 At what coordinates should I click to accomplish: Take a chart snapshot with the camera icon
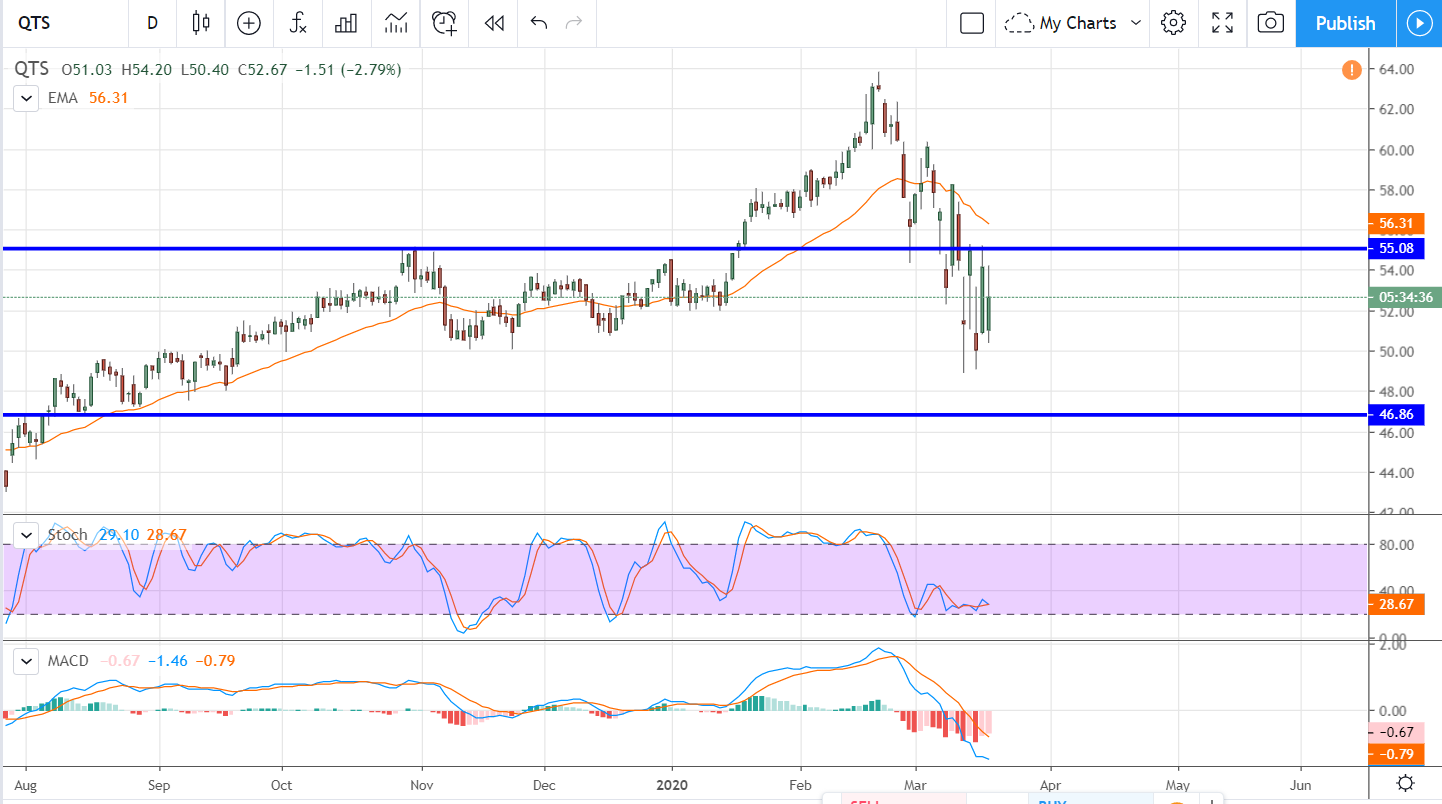pos(1270,23)
